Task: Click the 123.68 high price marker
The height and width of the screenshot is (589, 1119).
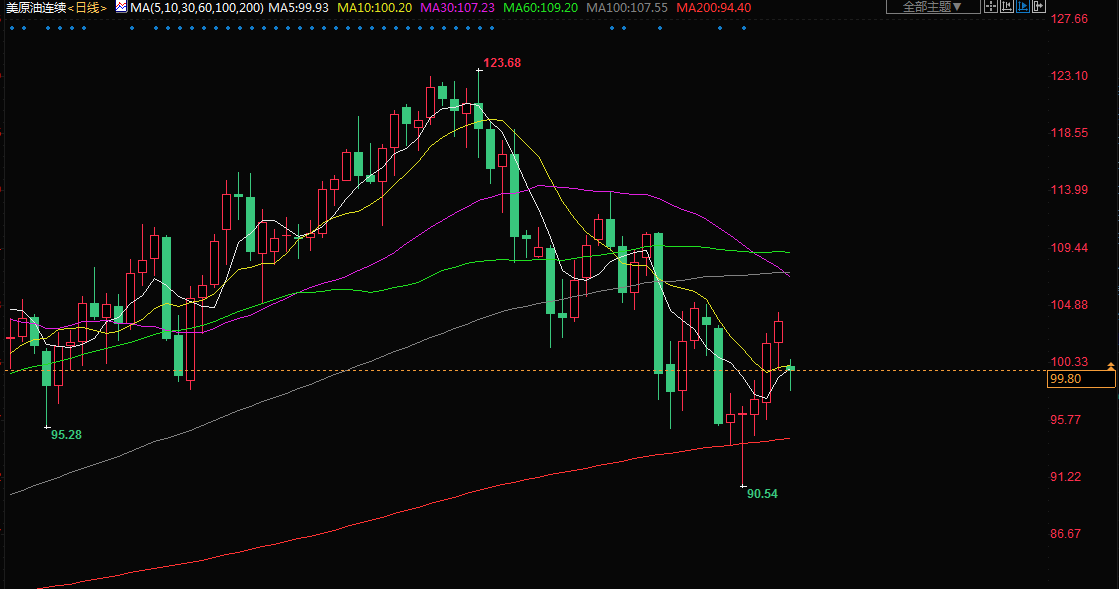Action: (x=502, y=63)
